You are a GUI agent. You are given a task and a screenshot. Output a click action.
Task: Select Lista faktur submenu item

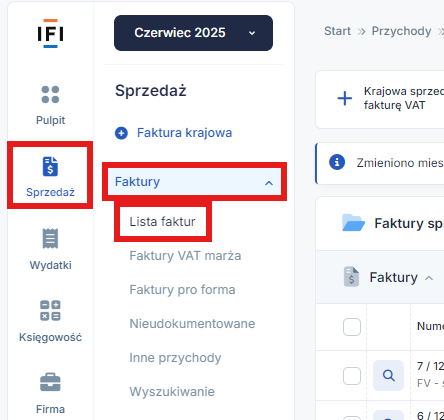click(162, 222)
